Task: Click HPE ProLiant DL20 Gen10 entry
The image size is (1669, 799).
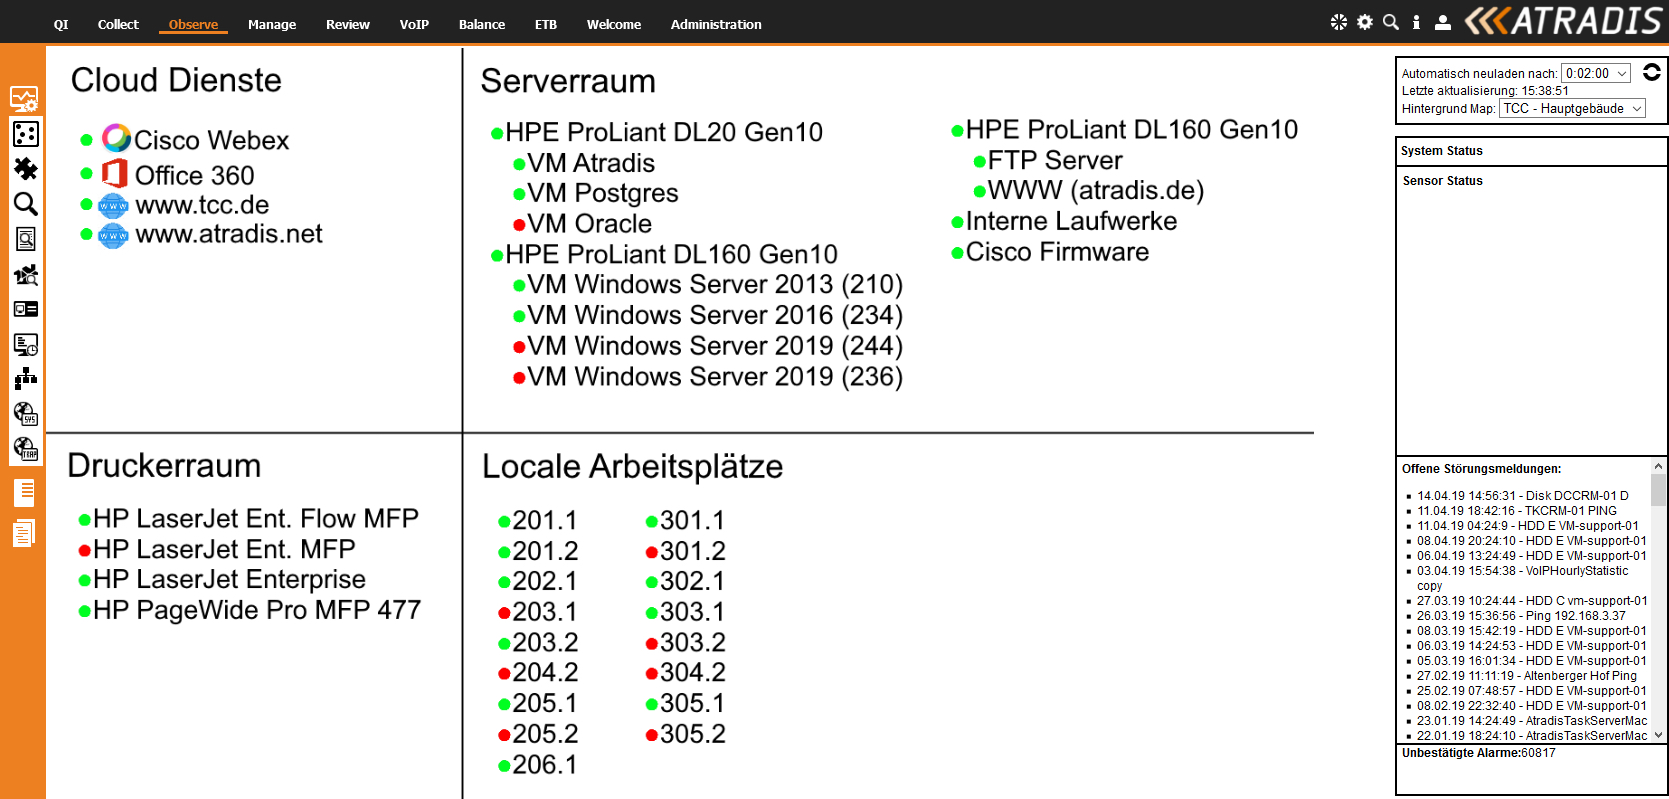Action: [x=664, y=132]
